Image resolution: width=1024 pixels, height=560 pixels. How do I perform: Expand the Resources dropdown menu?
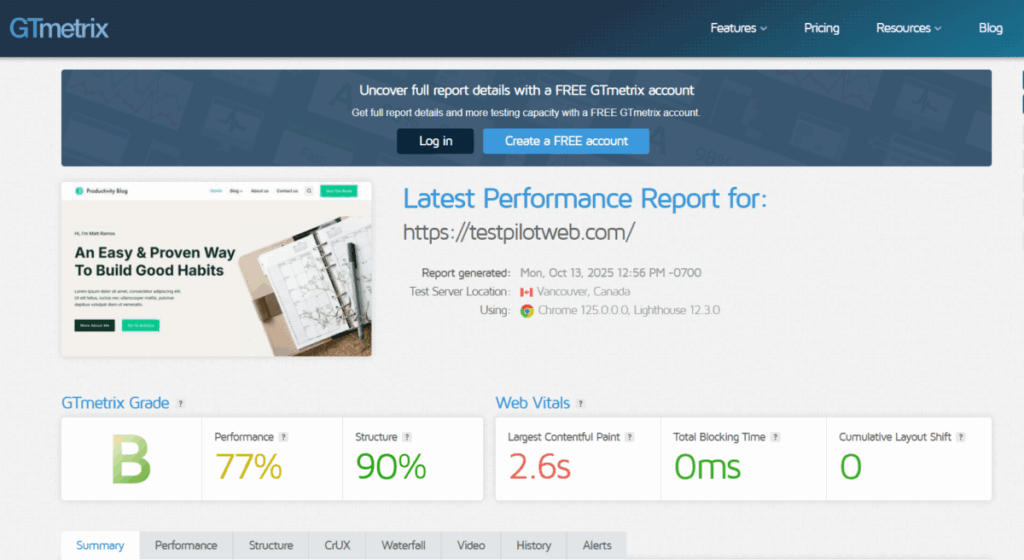tap(908, 28)
